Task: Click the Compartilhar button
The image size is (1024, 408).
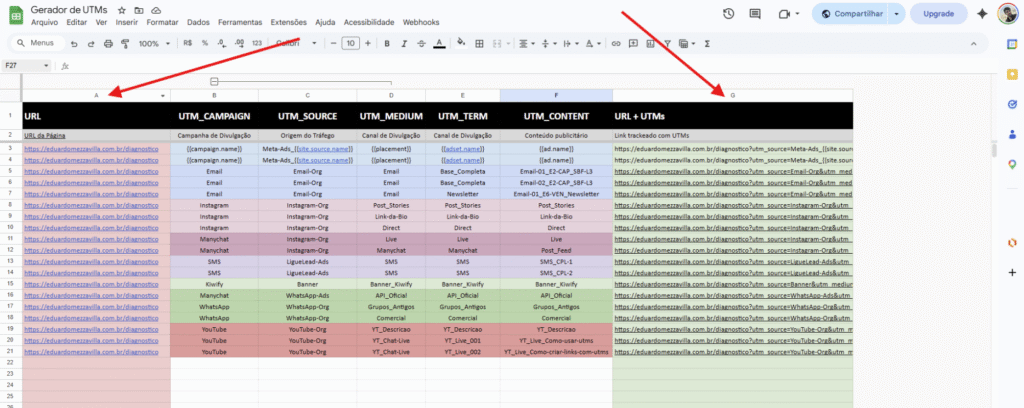Action: click(851, 13)
